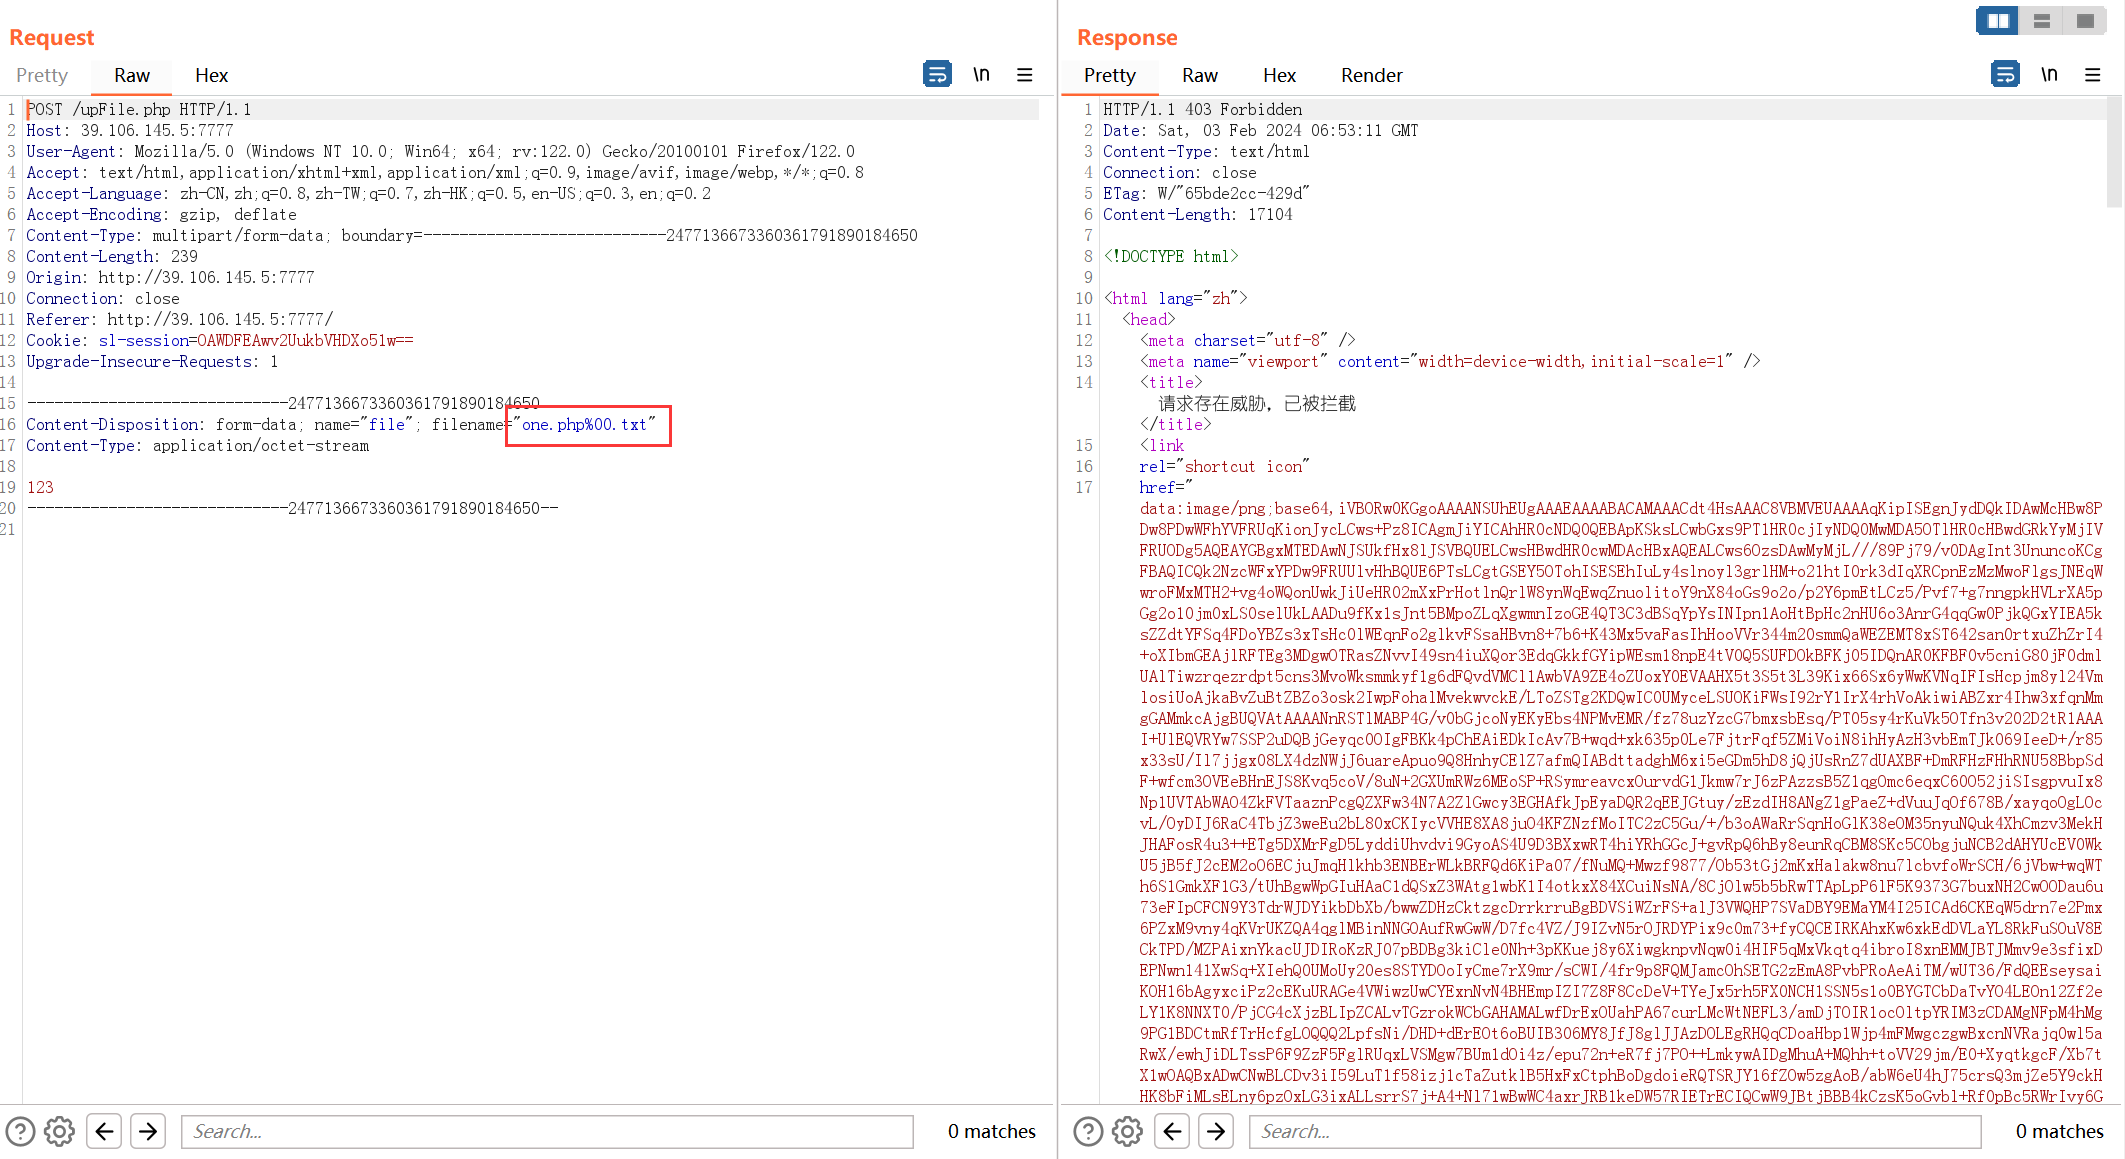Screen dimensions: 2125x1159
Task: Open Request panel hamburger options menu
Action: (x=1024, y=74)
